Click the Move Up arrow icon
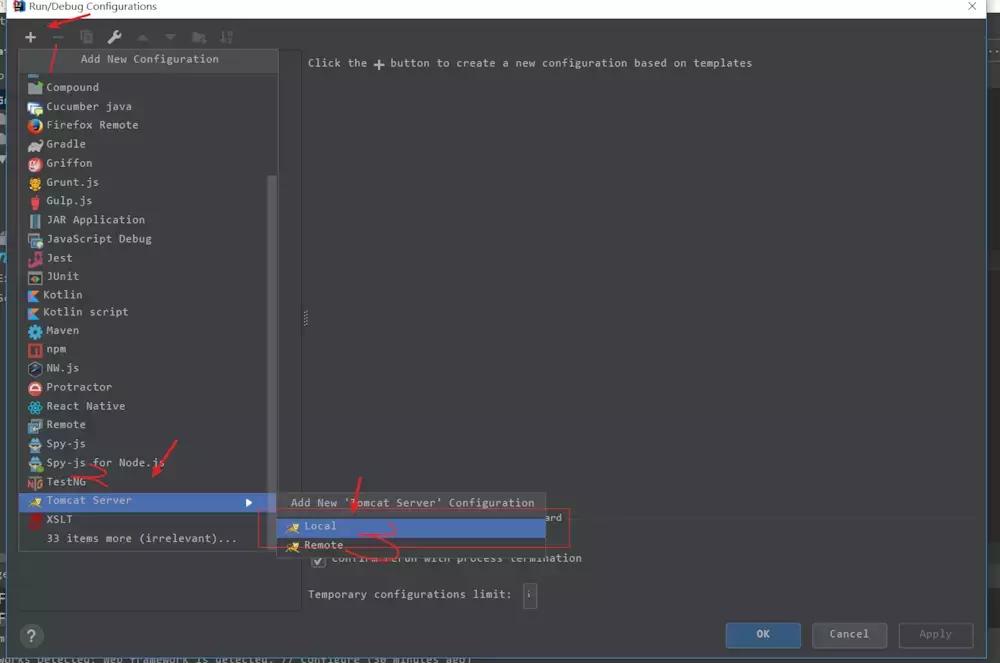Image resolution: width=1000 pixels, height=663 pixels. (x=143, y=38)
